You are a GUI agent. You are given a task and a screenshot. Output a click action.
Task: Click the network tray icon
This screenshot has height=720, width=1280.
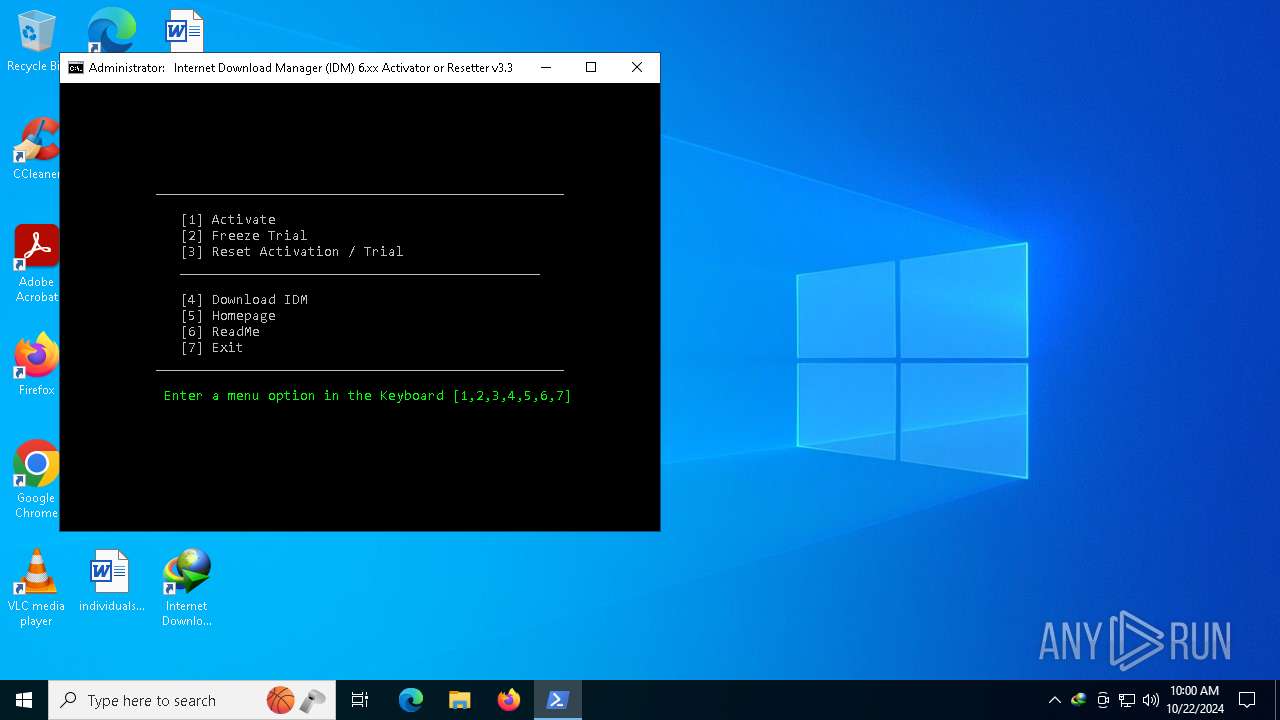pos(1127,700)
